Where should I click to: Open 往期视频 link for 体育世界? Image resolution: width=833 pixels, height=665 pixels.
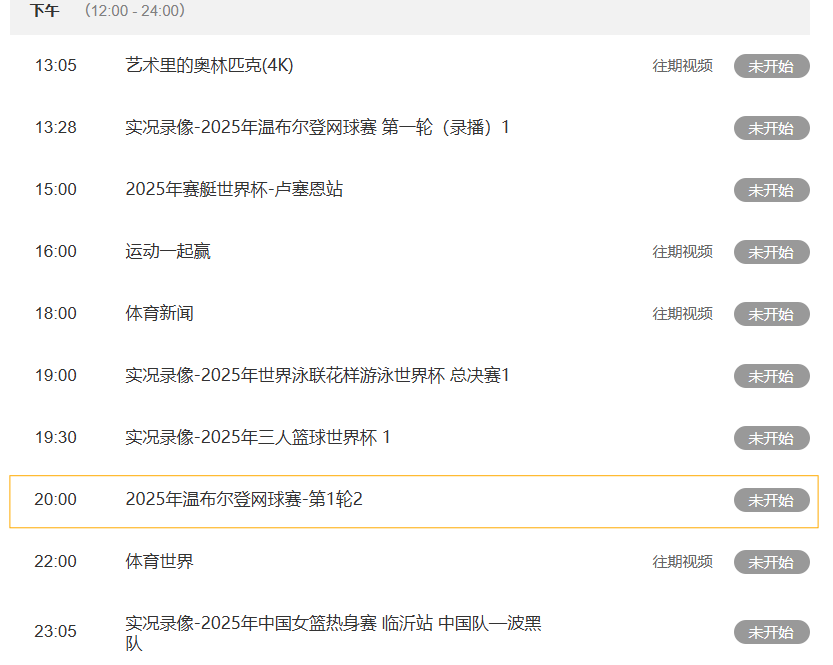683,561
